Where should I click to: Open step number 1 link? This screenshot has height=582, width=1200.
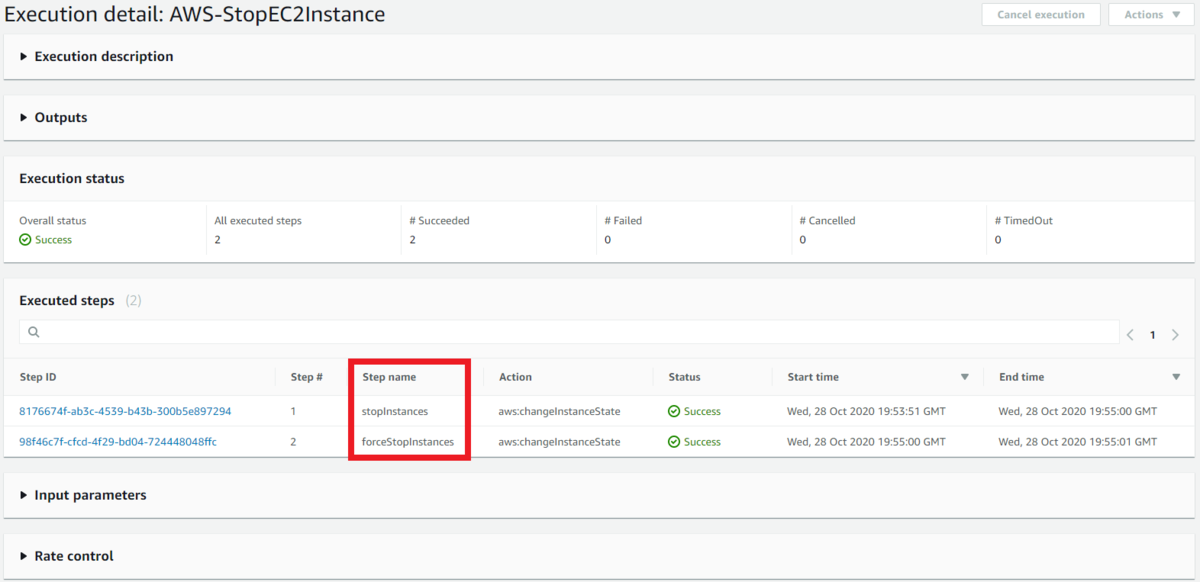point(293,411)
